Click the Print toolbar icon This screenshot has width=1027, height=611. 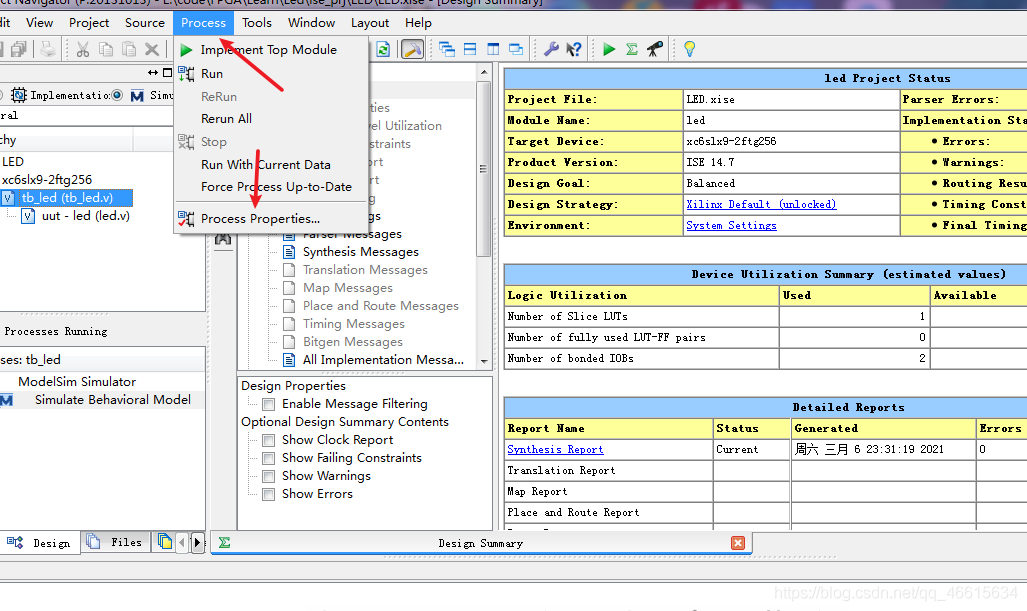coord(48,49)
